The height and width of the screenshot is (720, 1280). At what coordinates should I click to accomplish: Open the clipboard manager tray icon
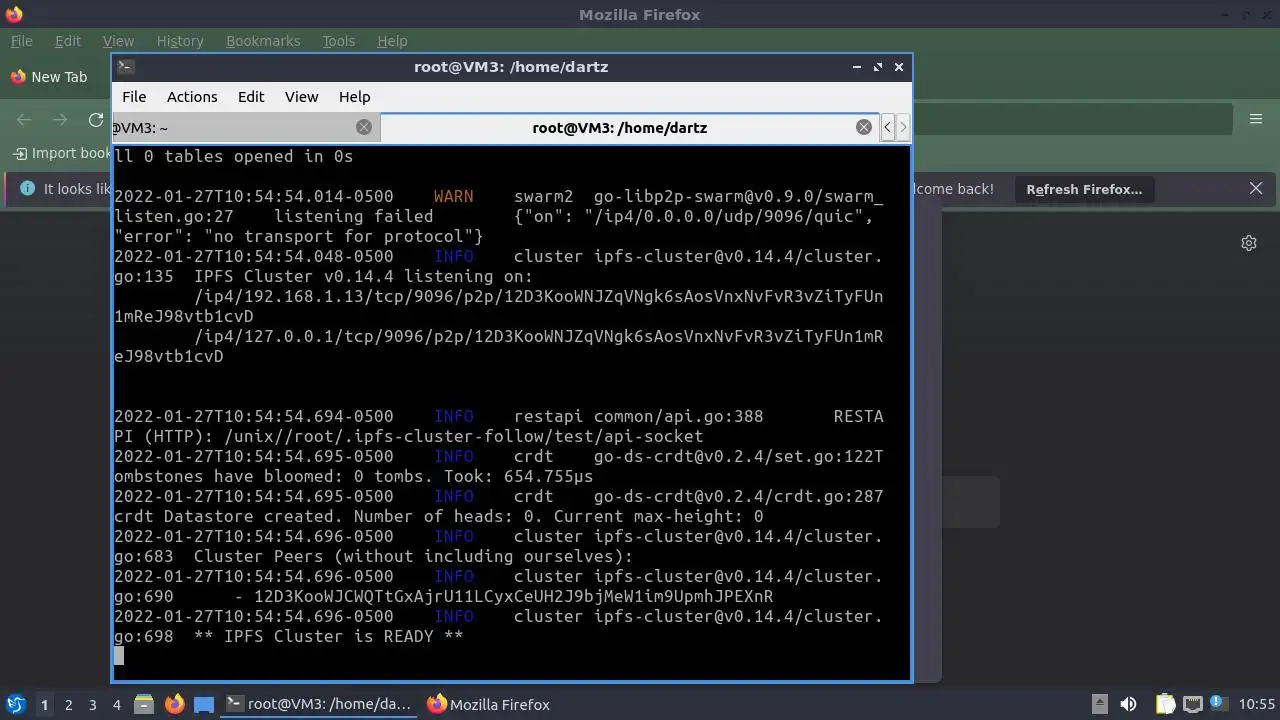(1165, 704)
